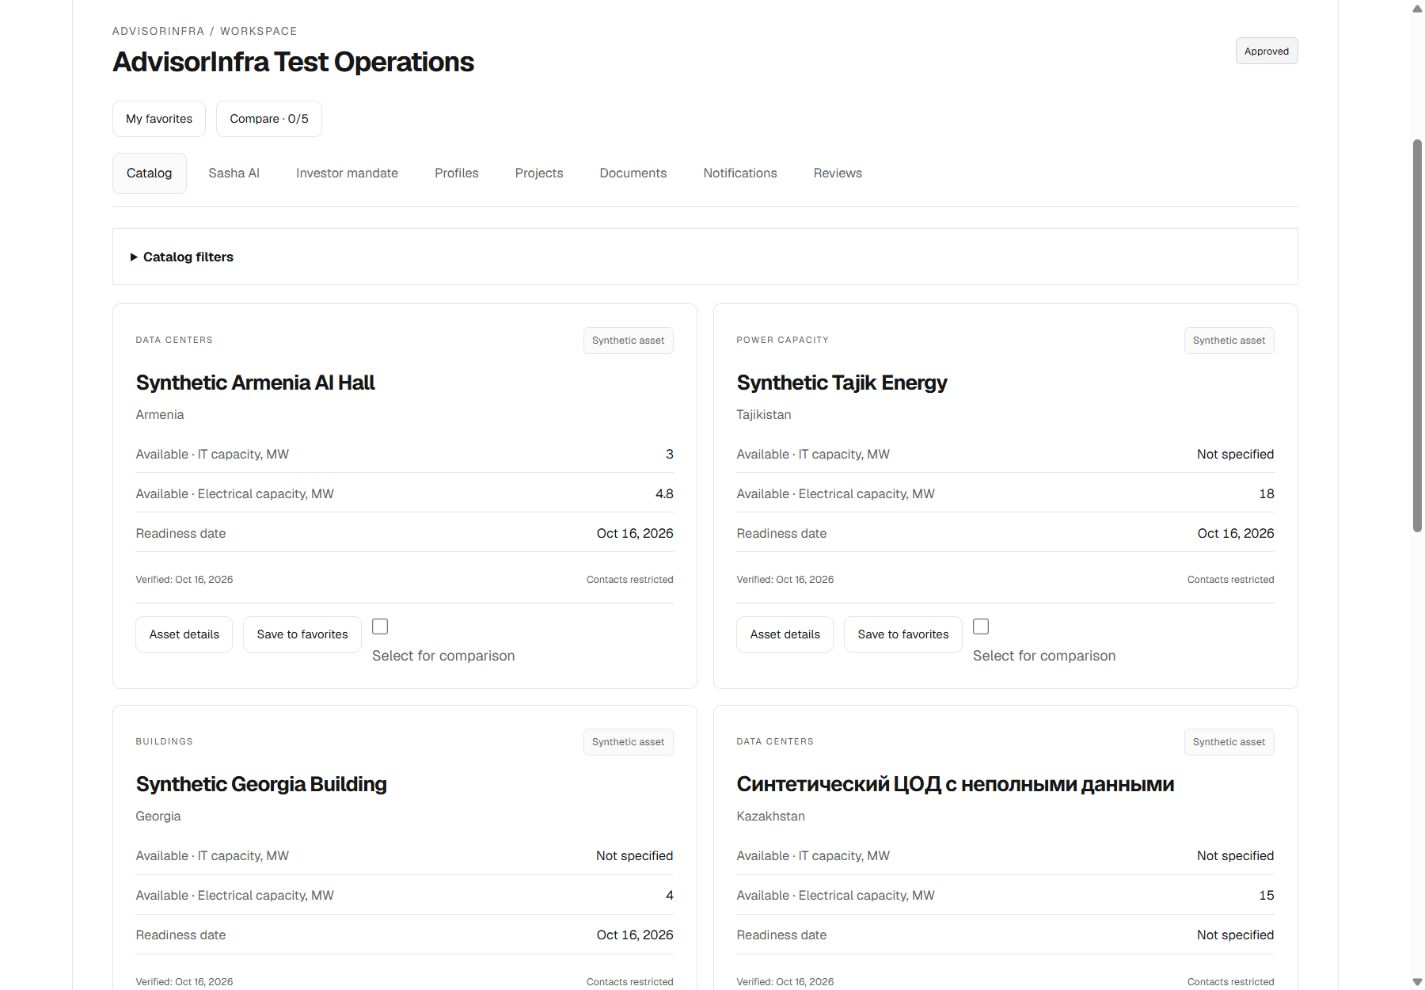The height and width of the screenshot is (990, 1425).
Task: Check comparison box for Synthetic Tajik Energy
Action: (981, 627)
